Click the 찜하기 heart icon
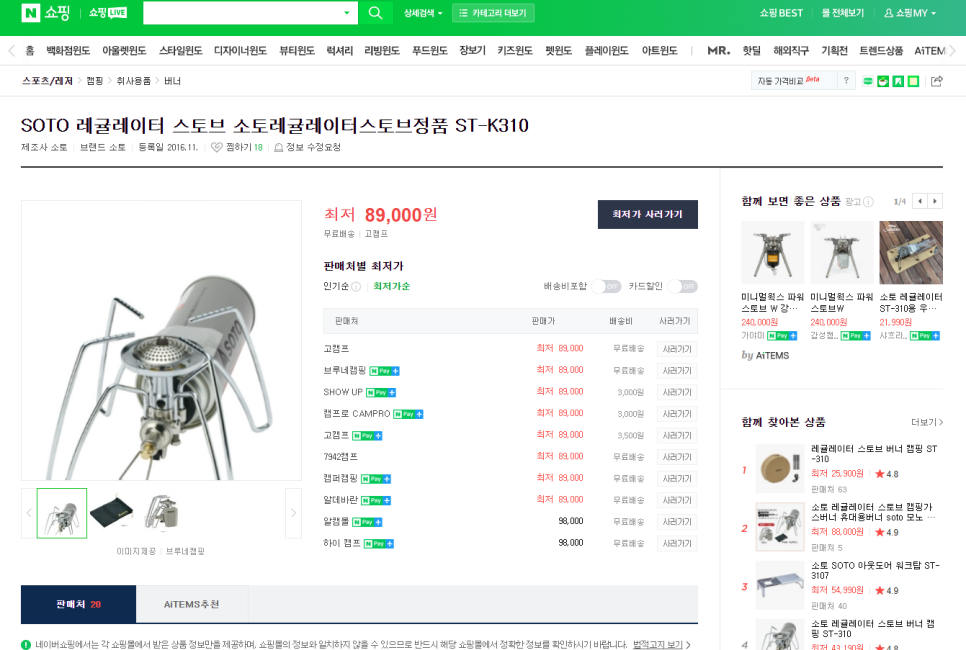This screenshot has width=966, height=650. point(216,147)
